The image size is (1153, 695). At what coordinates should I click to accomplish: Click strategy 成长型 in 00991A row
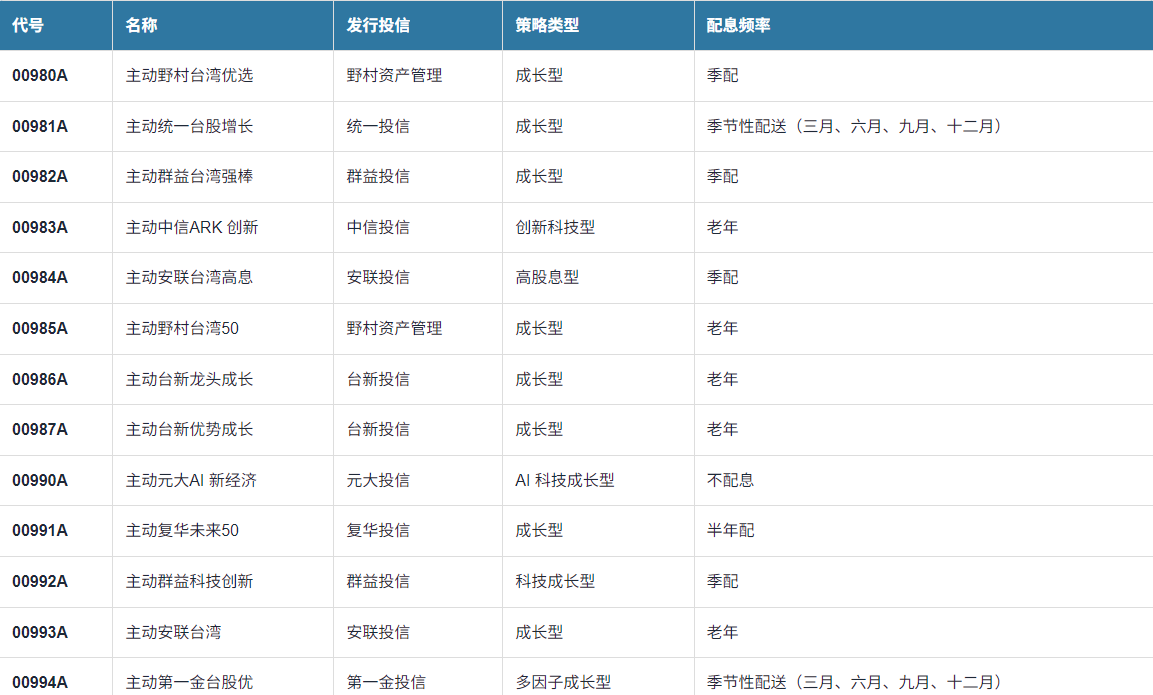click(x=539, y=530)
